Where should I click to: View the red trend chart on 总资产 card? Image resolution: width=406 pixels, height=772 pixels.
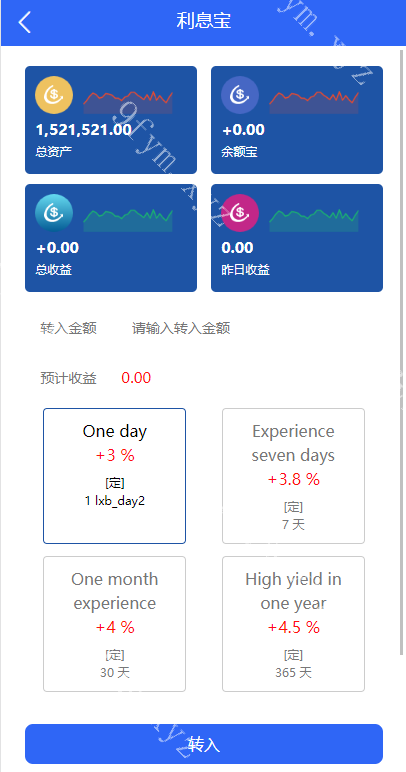click(x=128, y=102)
